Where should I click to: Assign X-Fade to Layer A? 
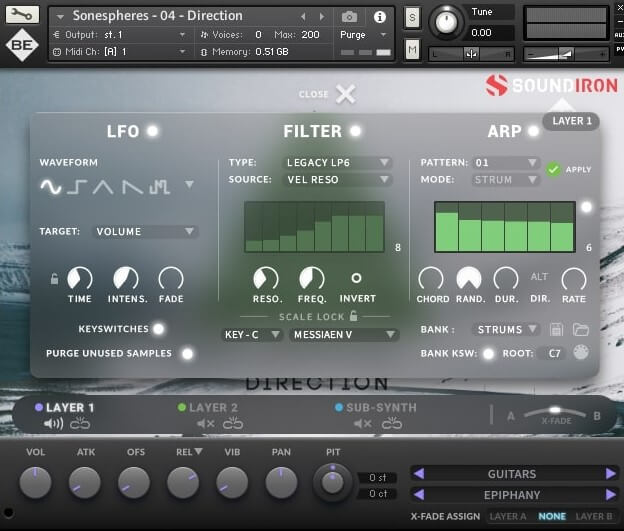point(508,516)
